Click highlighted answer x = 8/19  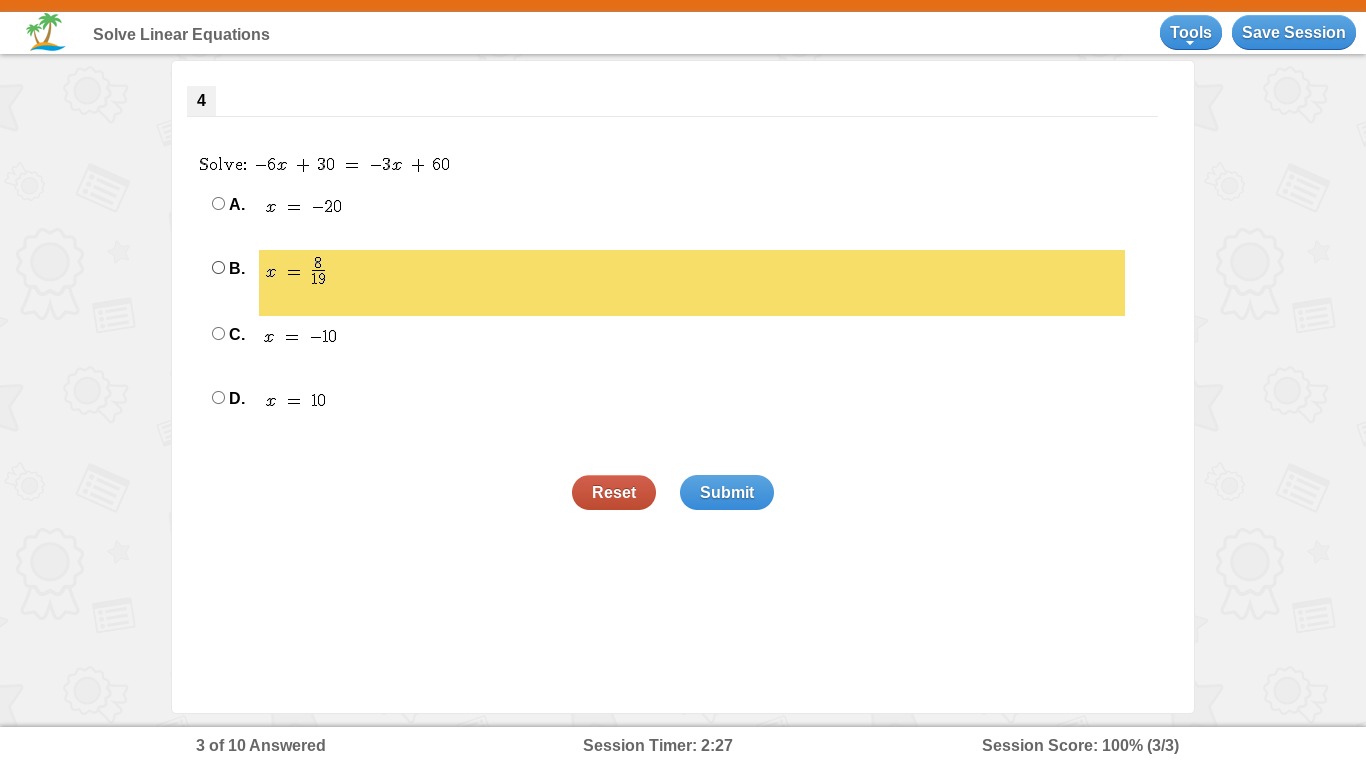tap(692, 283)
